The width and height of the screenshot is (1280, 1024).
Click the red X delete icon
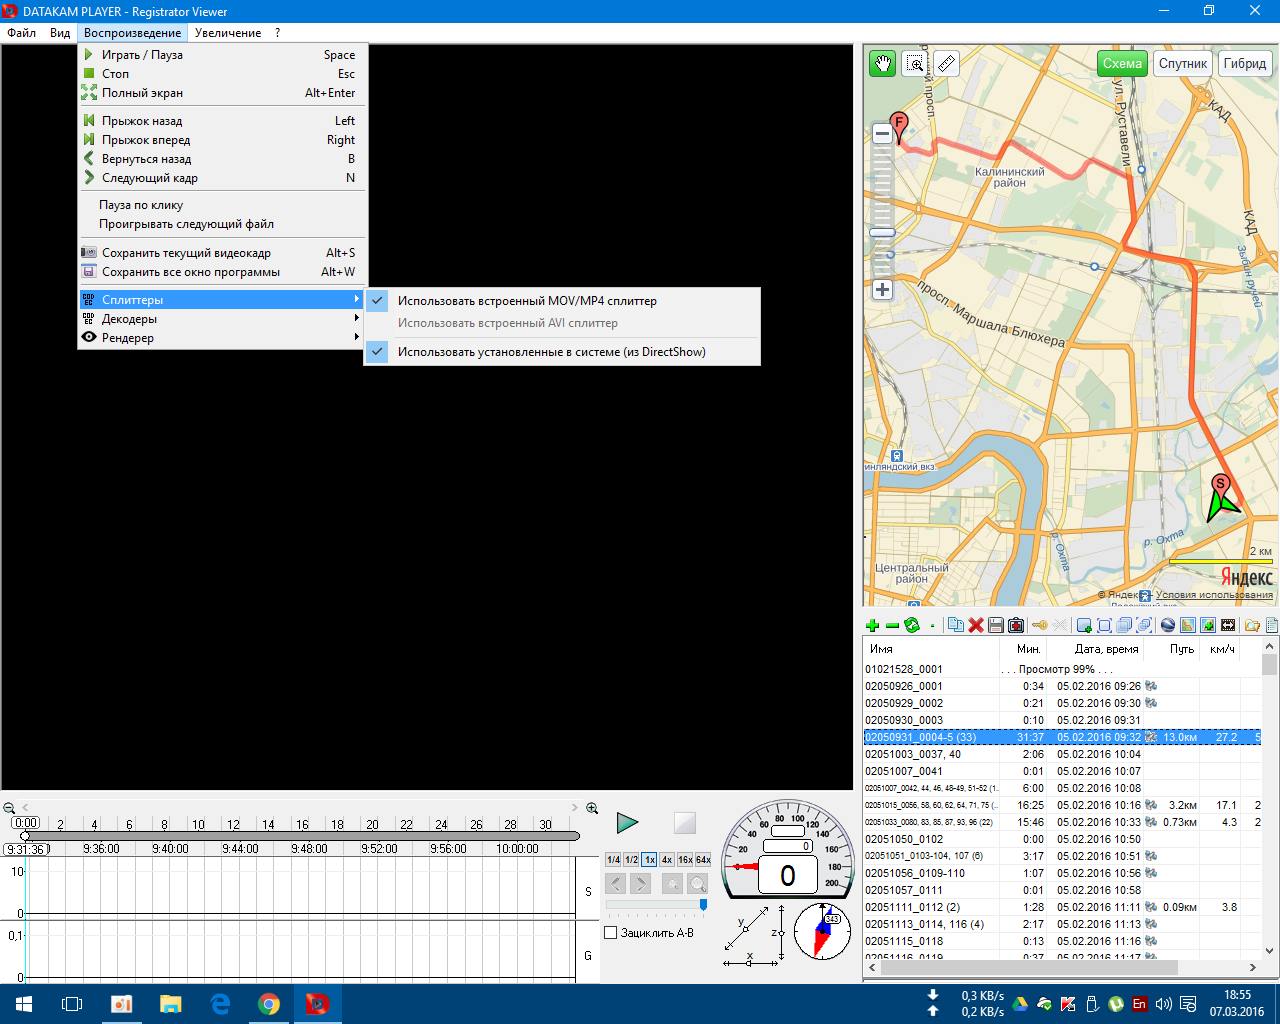tap(976, 625)
